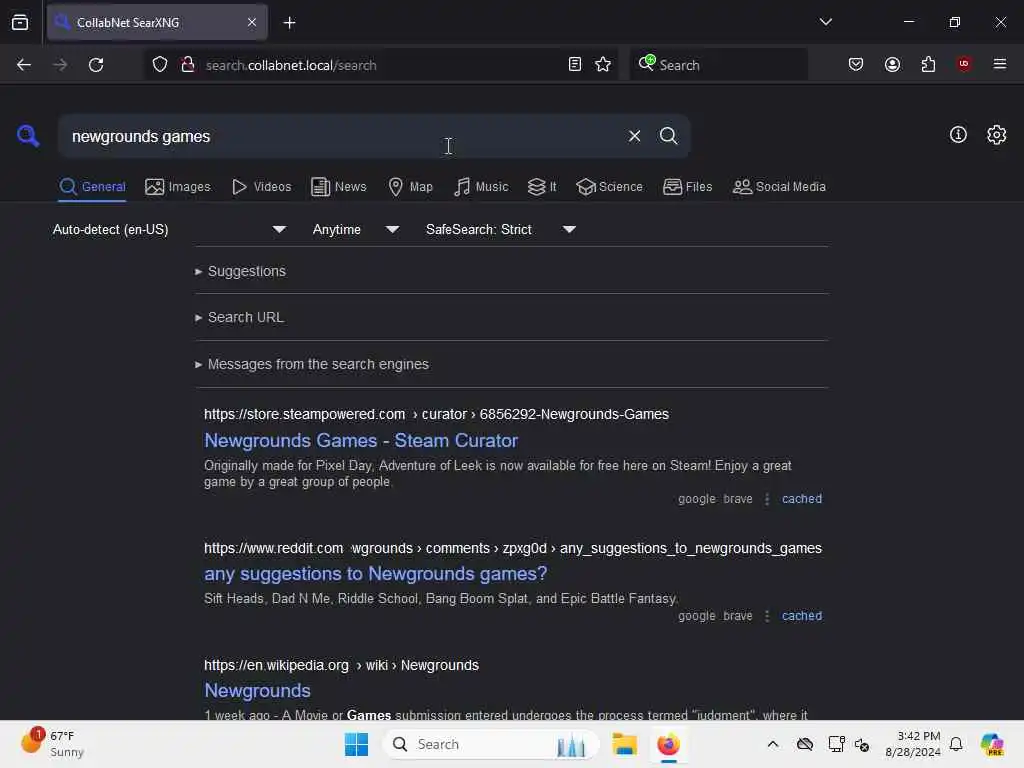Open the Windows Start menu

click(x=357, y=744)
